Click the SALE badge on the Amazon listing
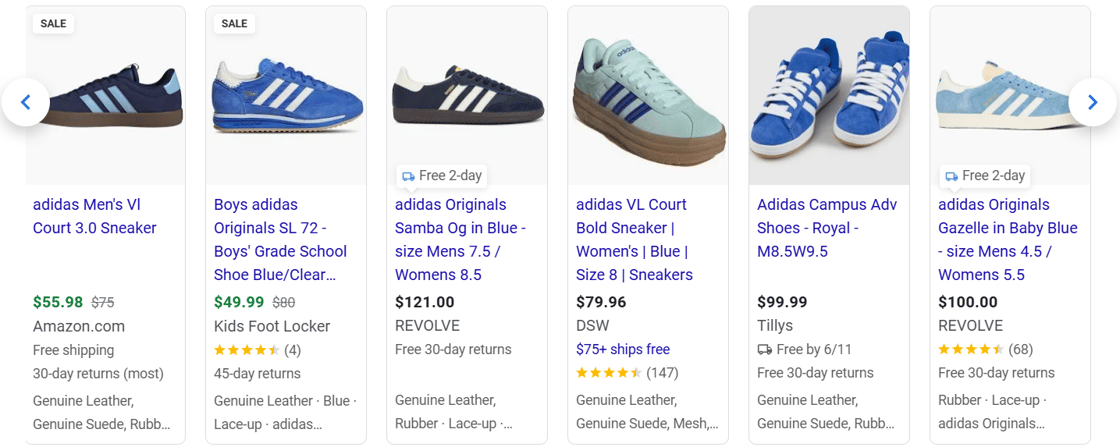Viewport: 1120px width, 447px height. click(54, 24)
